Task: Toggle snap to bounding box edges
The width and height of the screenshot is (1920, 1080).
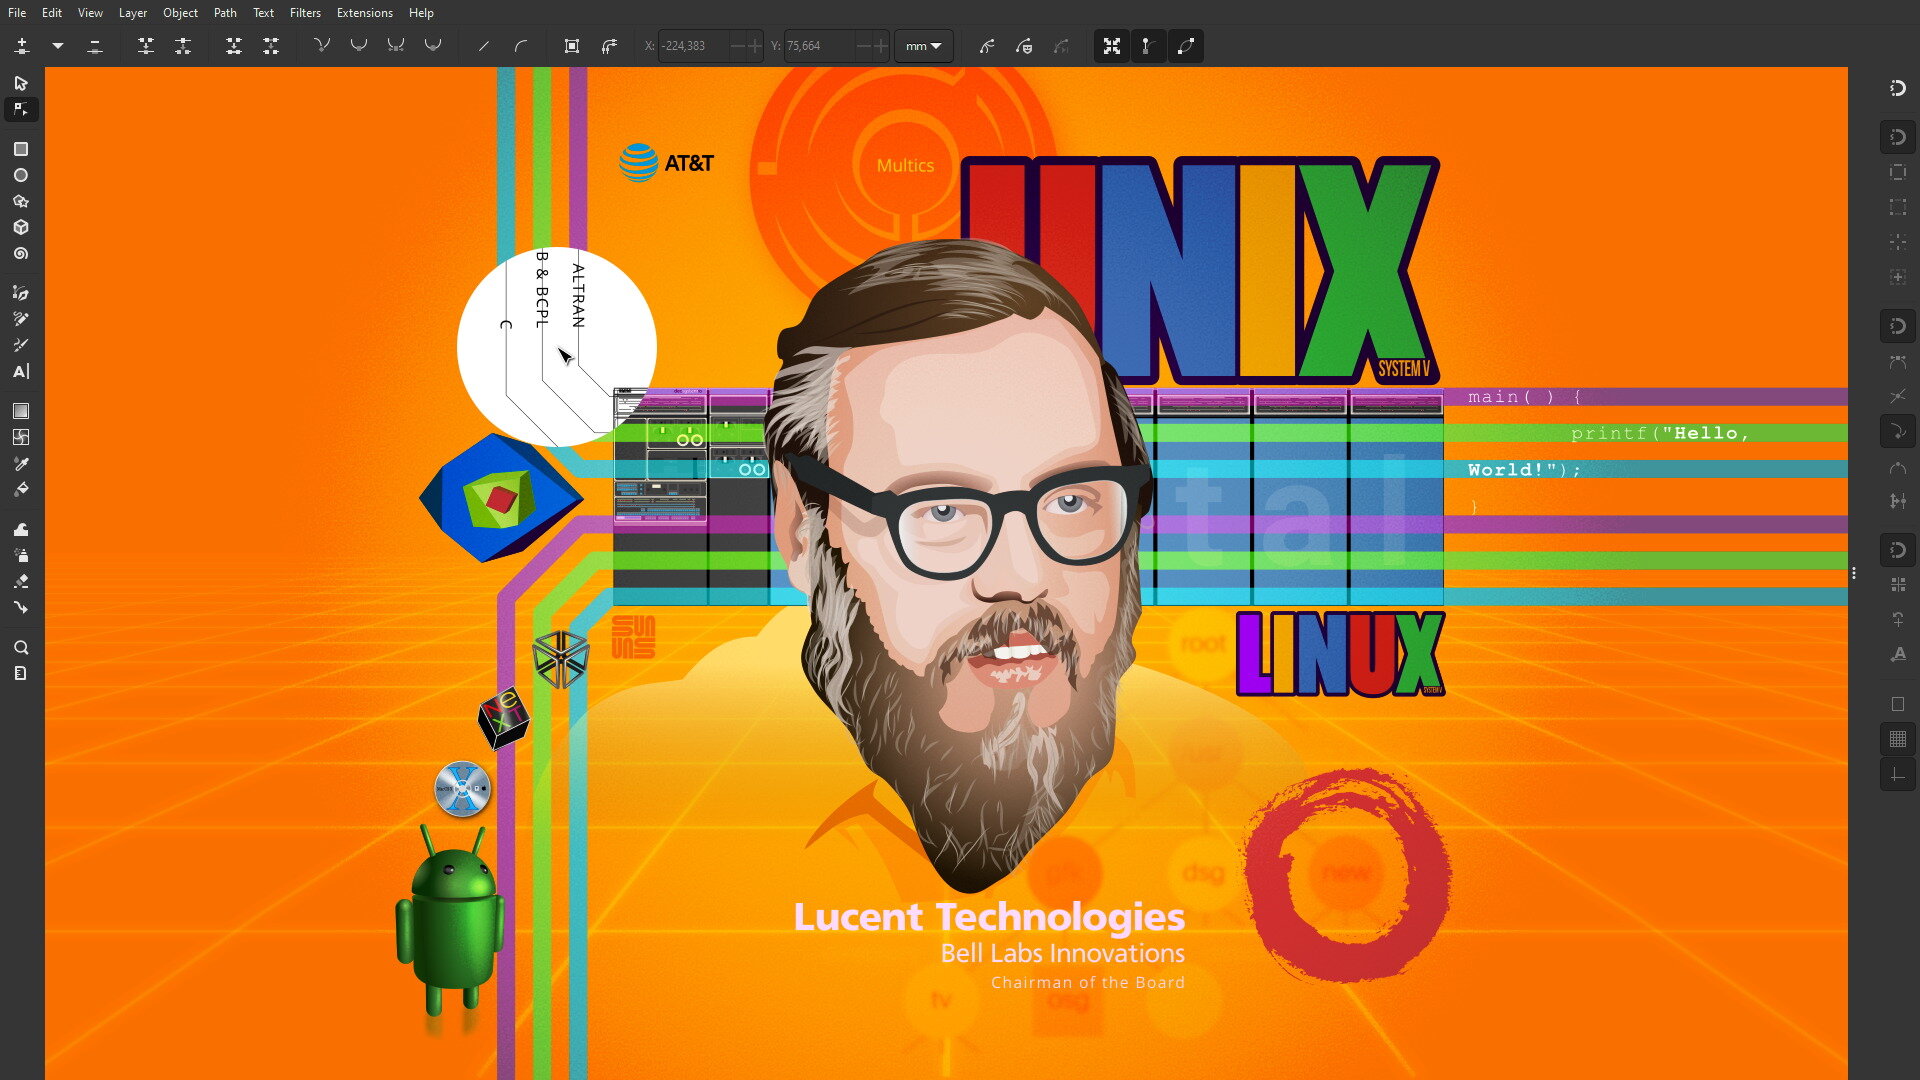Action: click(x=1898, y=172)
